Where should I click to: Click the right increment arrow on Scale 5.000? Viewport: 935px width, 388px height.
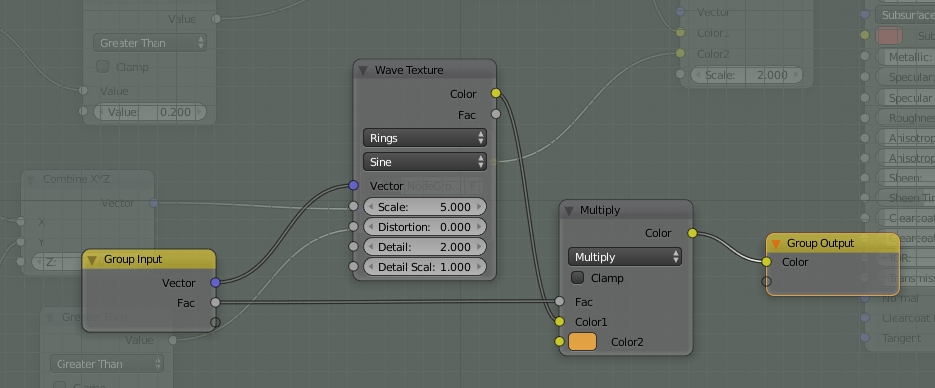tap(479, 207)
